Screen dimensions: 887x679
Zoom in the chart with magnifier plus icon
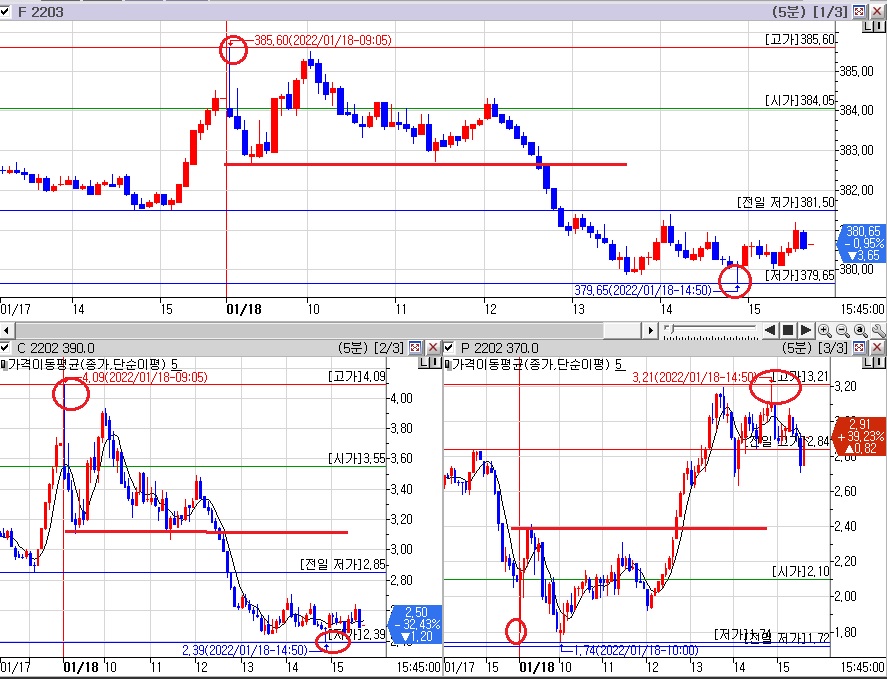(824, 330)
